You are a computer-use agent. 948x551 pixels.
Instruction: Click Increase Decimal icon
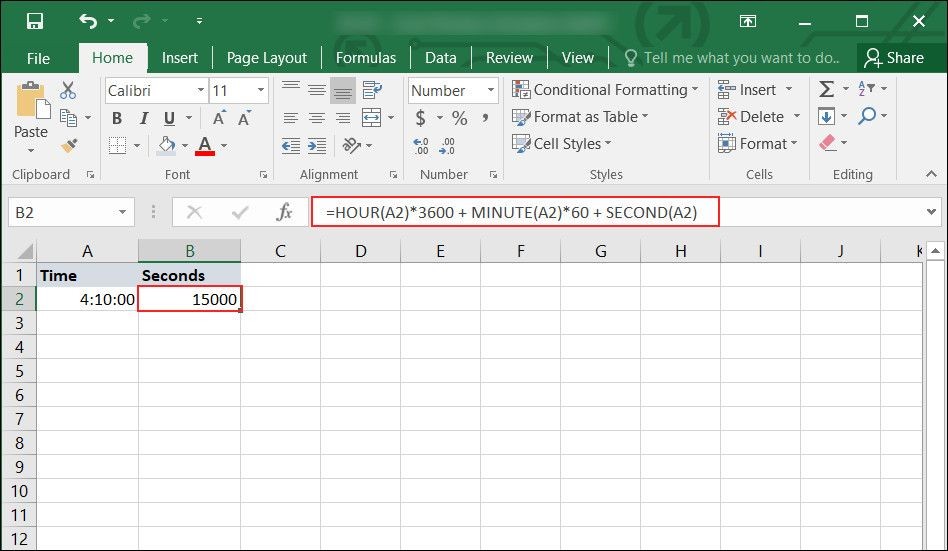(421, 146)
